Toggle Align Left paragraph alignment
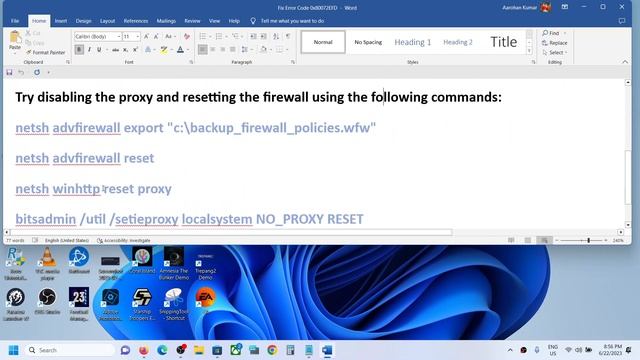The height and width of the screenshot is (360, 640). coord(202,50)
